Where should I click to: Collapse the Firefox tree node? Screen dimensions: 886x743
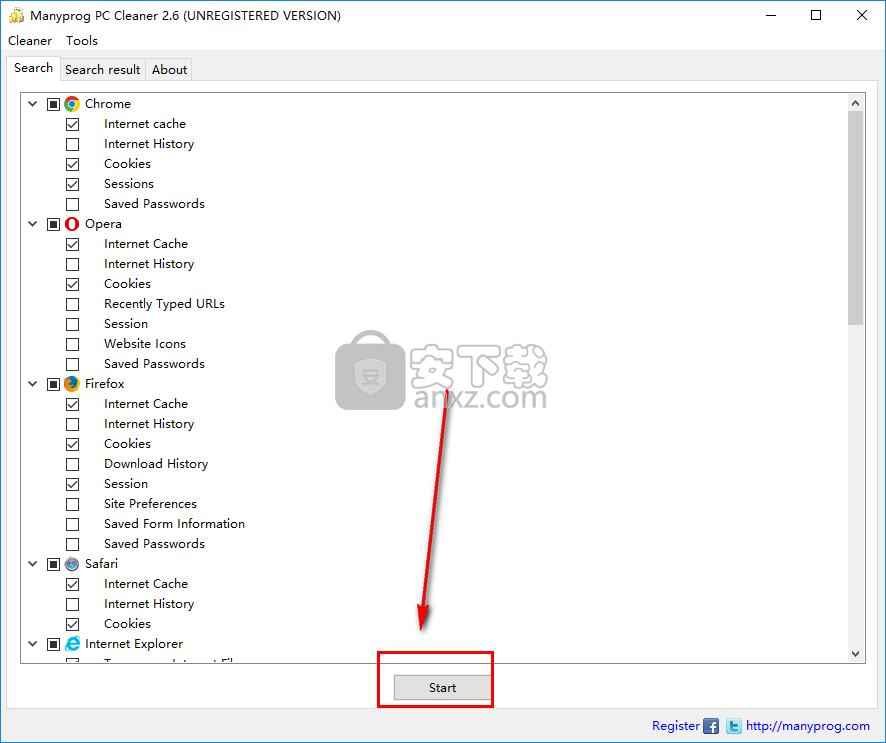pos(33,384)
